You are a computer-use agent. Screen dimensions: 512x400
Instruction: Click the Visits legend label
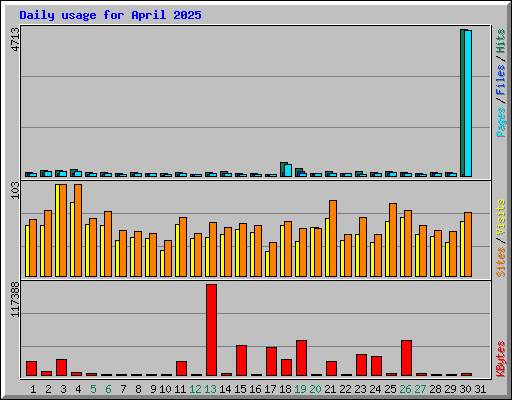(501, 218)
